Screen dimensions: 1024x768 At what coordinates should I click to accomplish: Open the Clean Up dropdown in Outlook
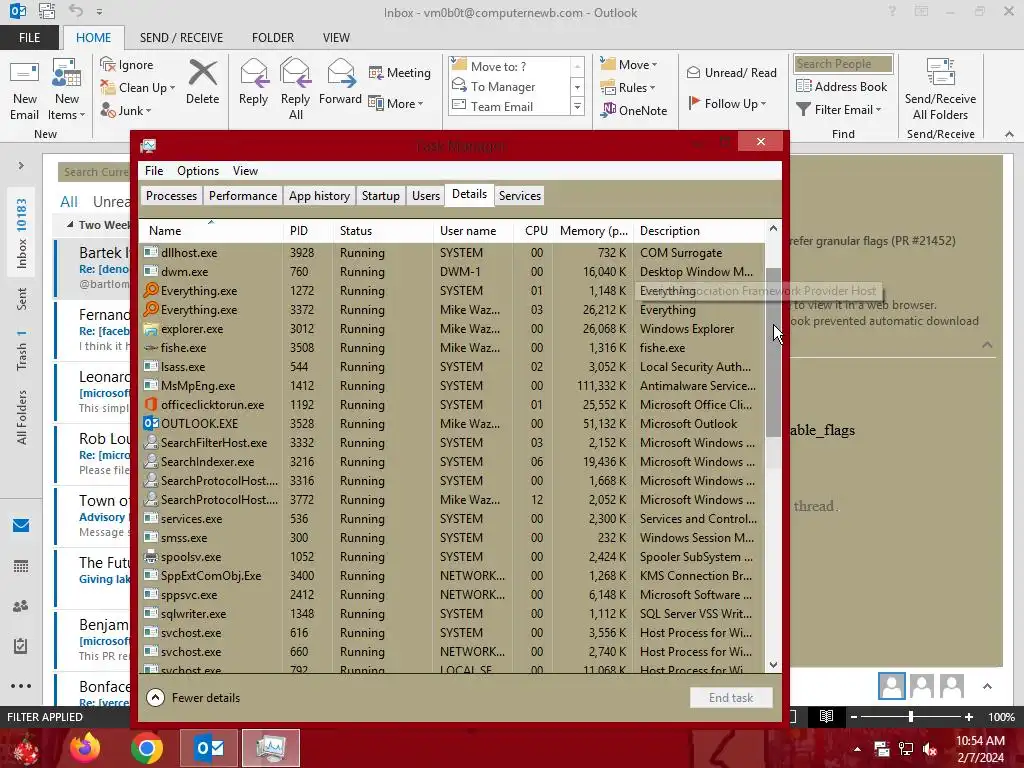point(138,88)
